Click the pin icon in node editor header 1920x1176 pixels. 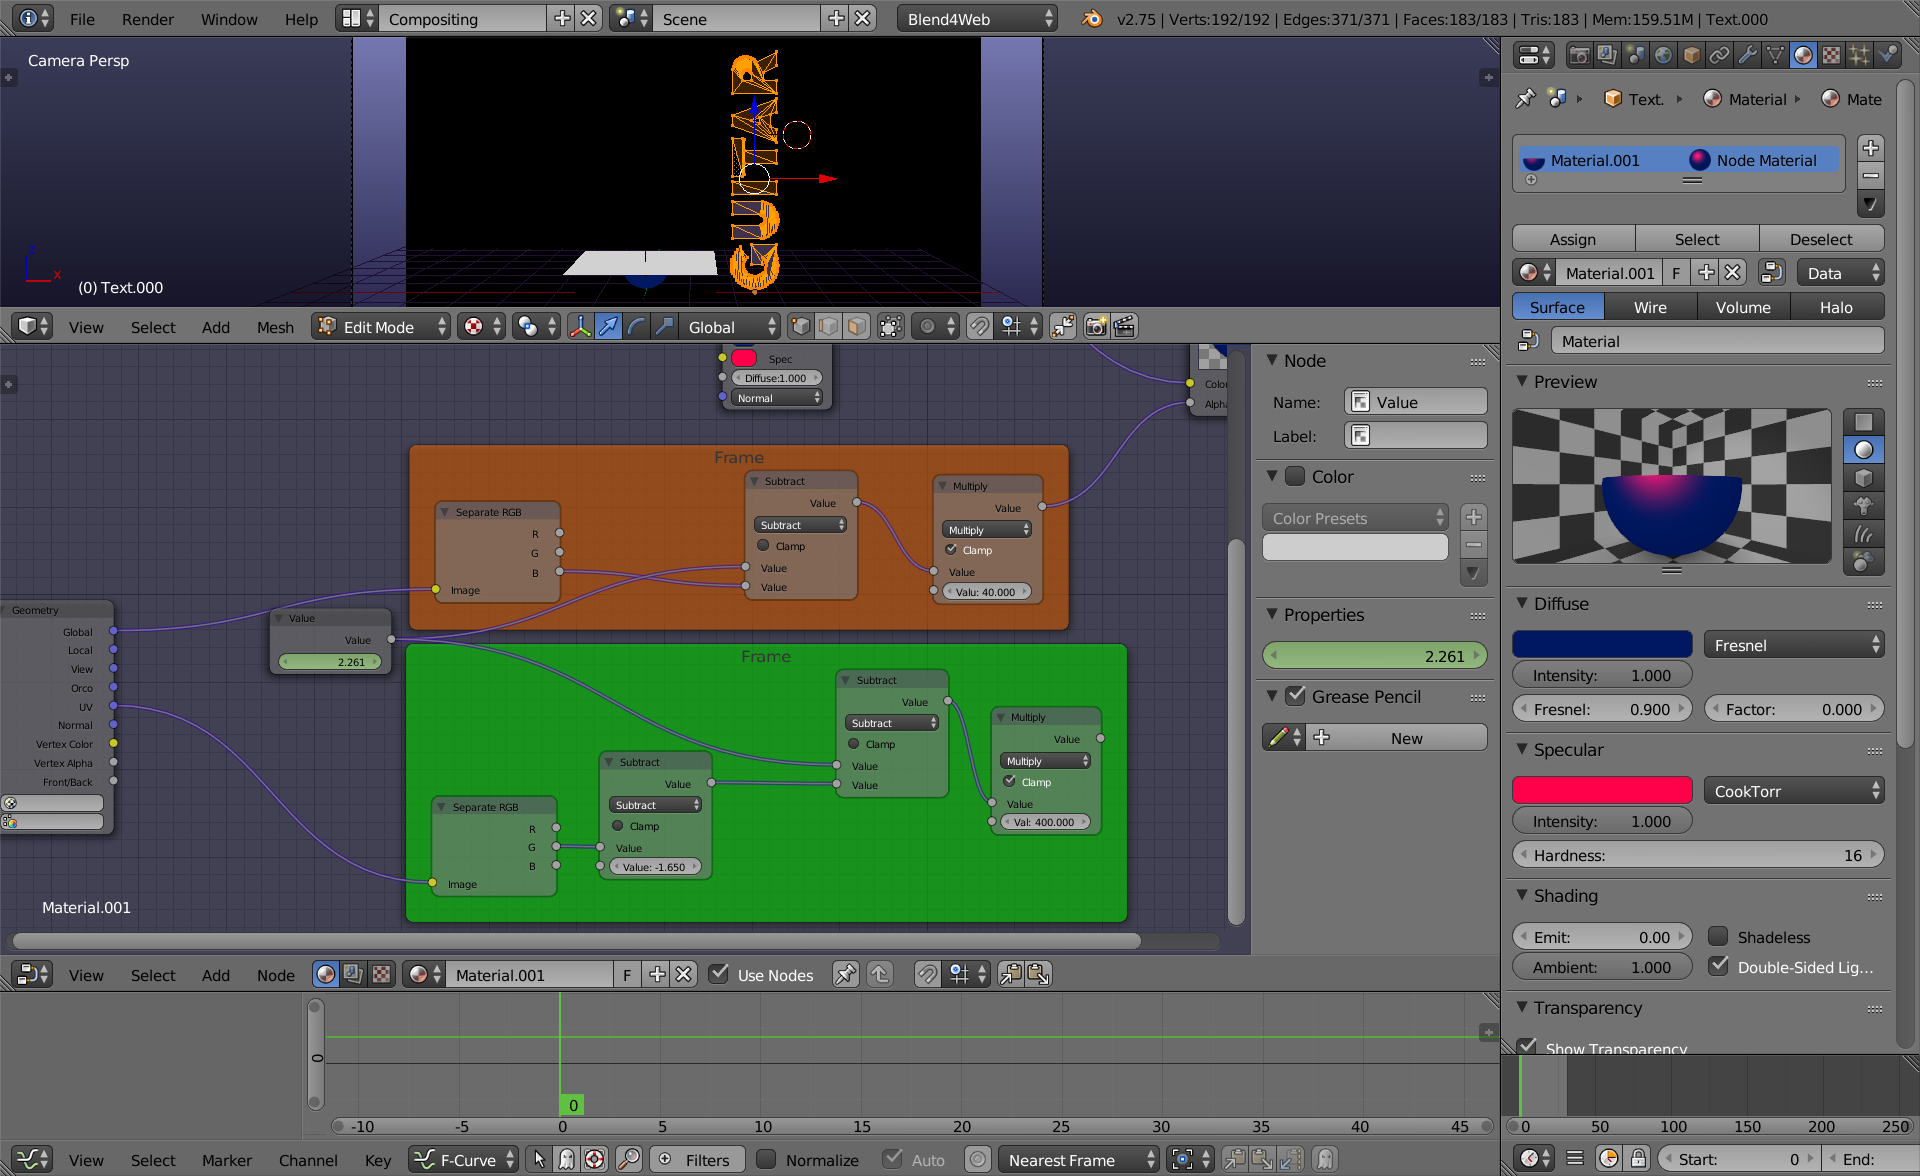pyautogui.click(x=845, y=974)
